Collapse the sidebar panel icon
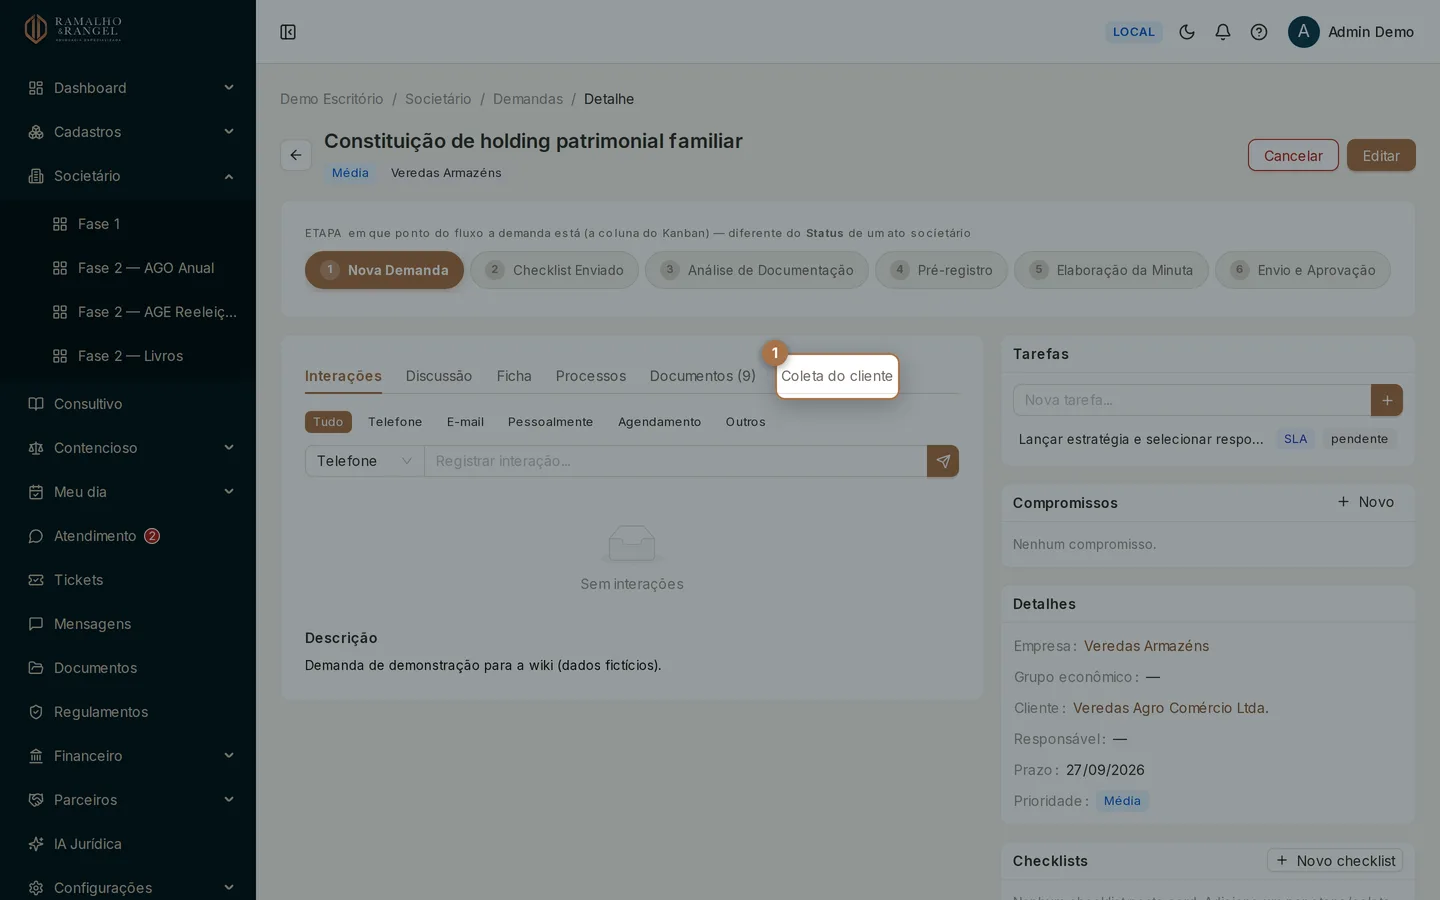 point(288,32)
